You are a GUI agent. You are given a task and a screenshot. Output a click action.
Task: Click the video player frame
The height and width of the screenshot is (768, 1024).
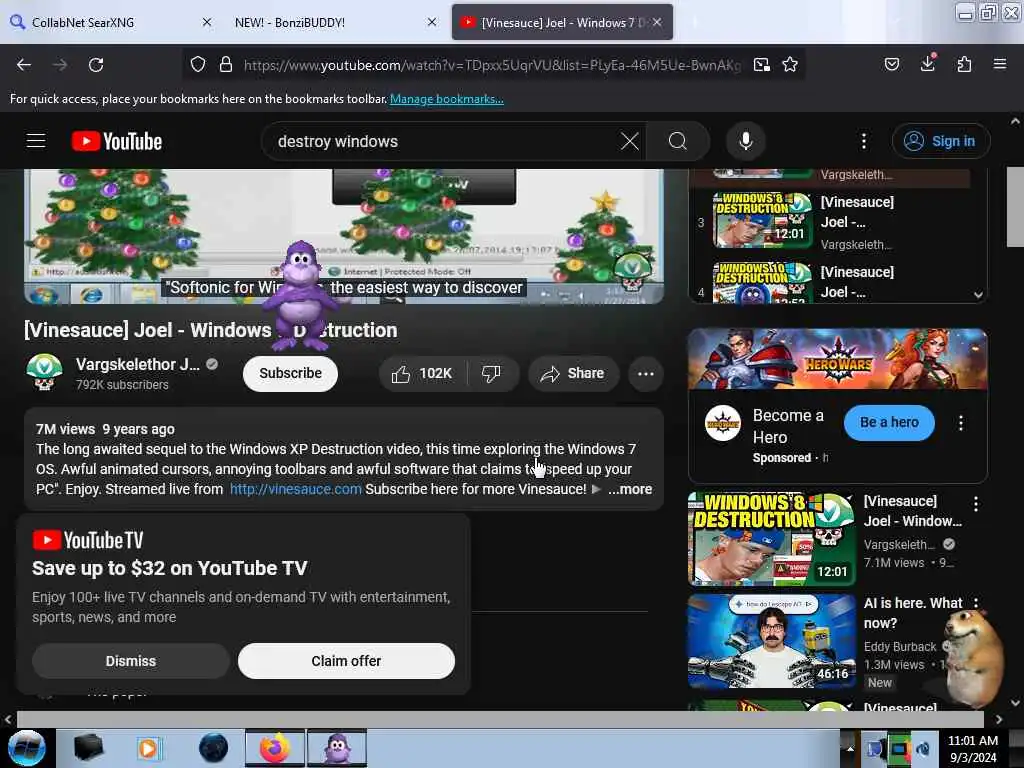click(344, 235)
